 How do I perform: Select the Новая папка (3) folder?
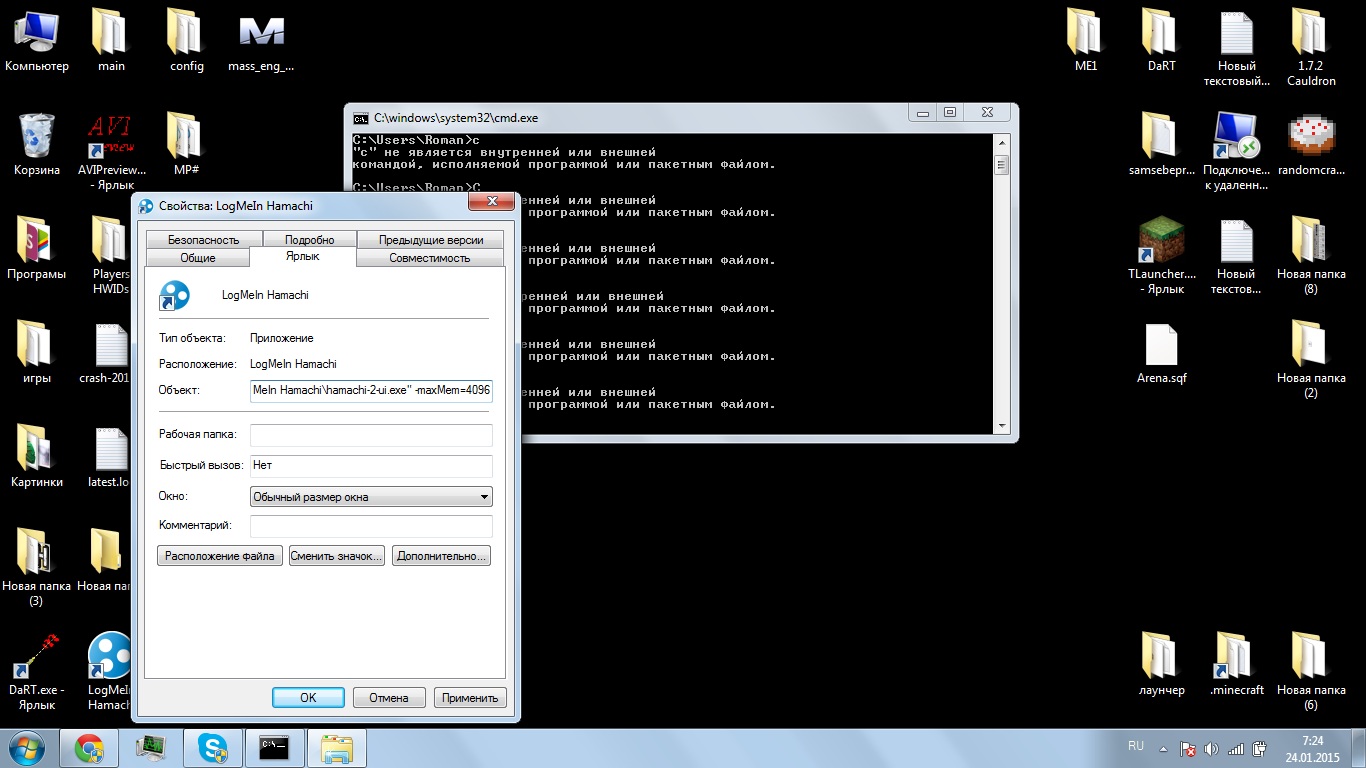pos(37,566)
